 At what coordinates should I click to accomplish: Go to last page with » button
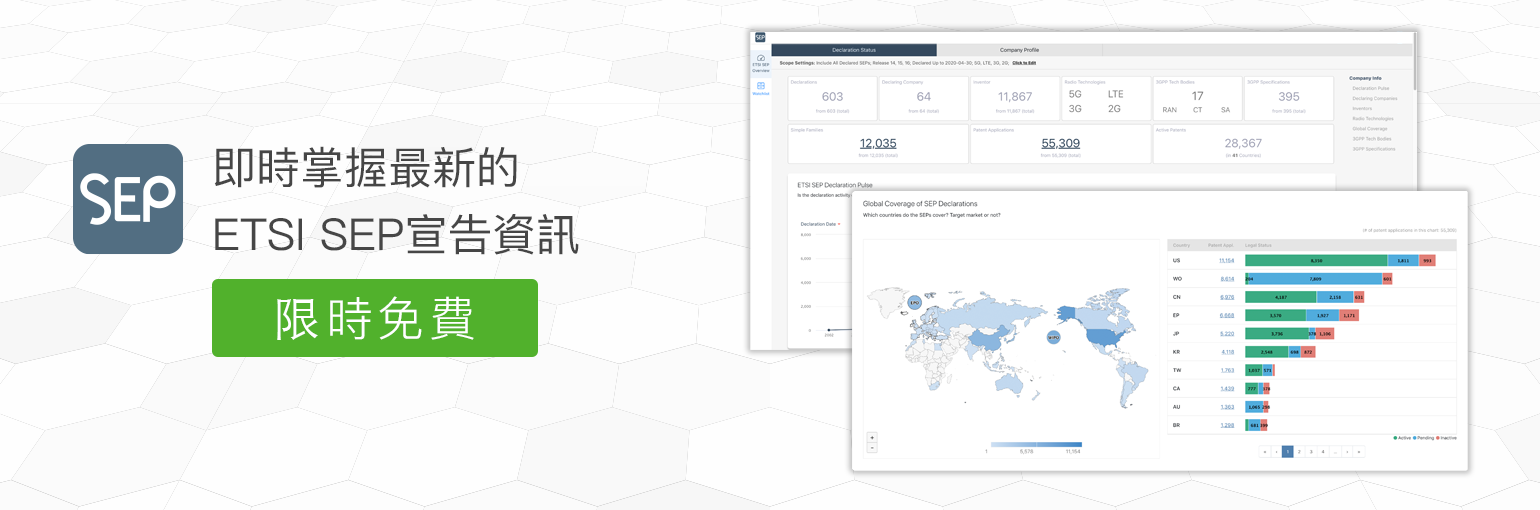(x=1358, y=452)
